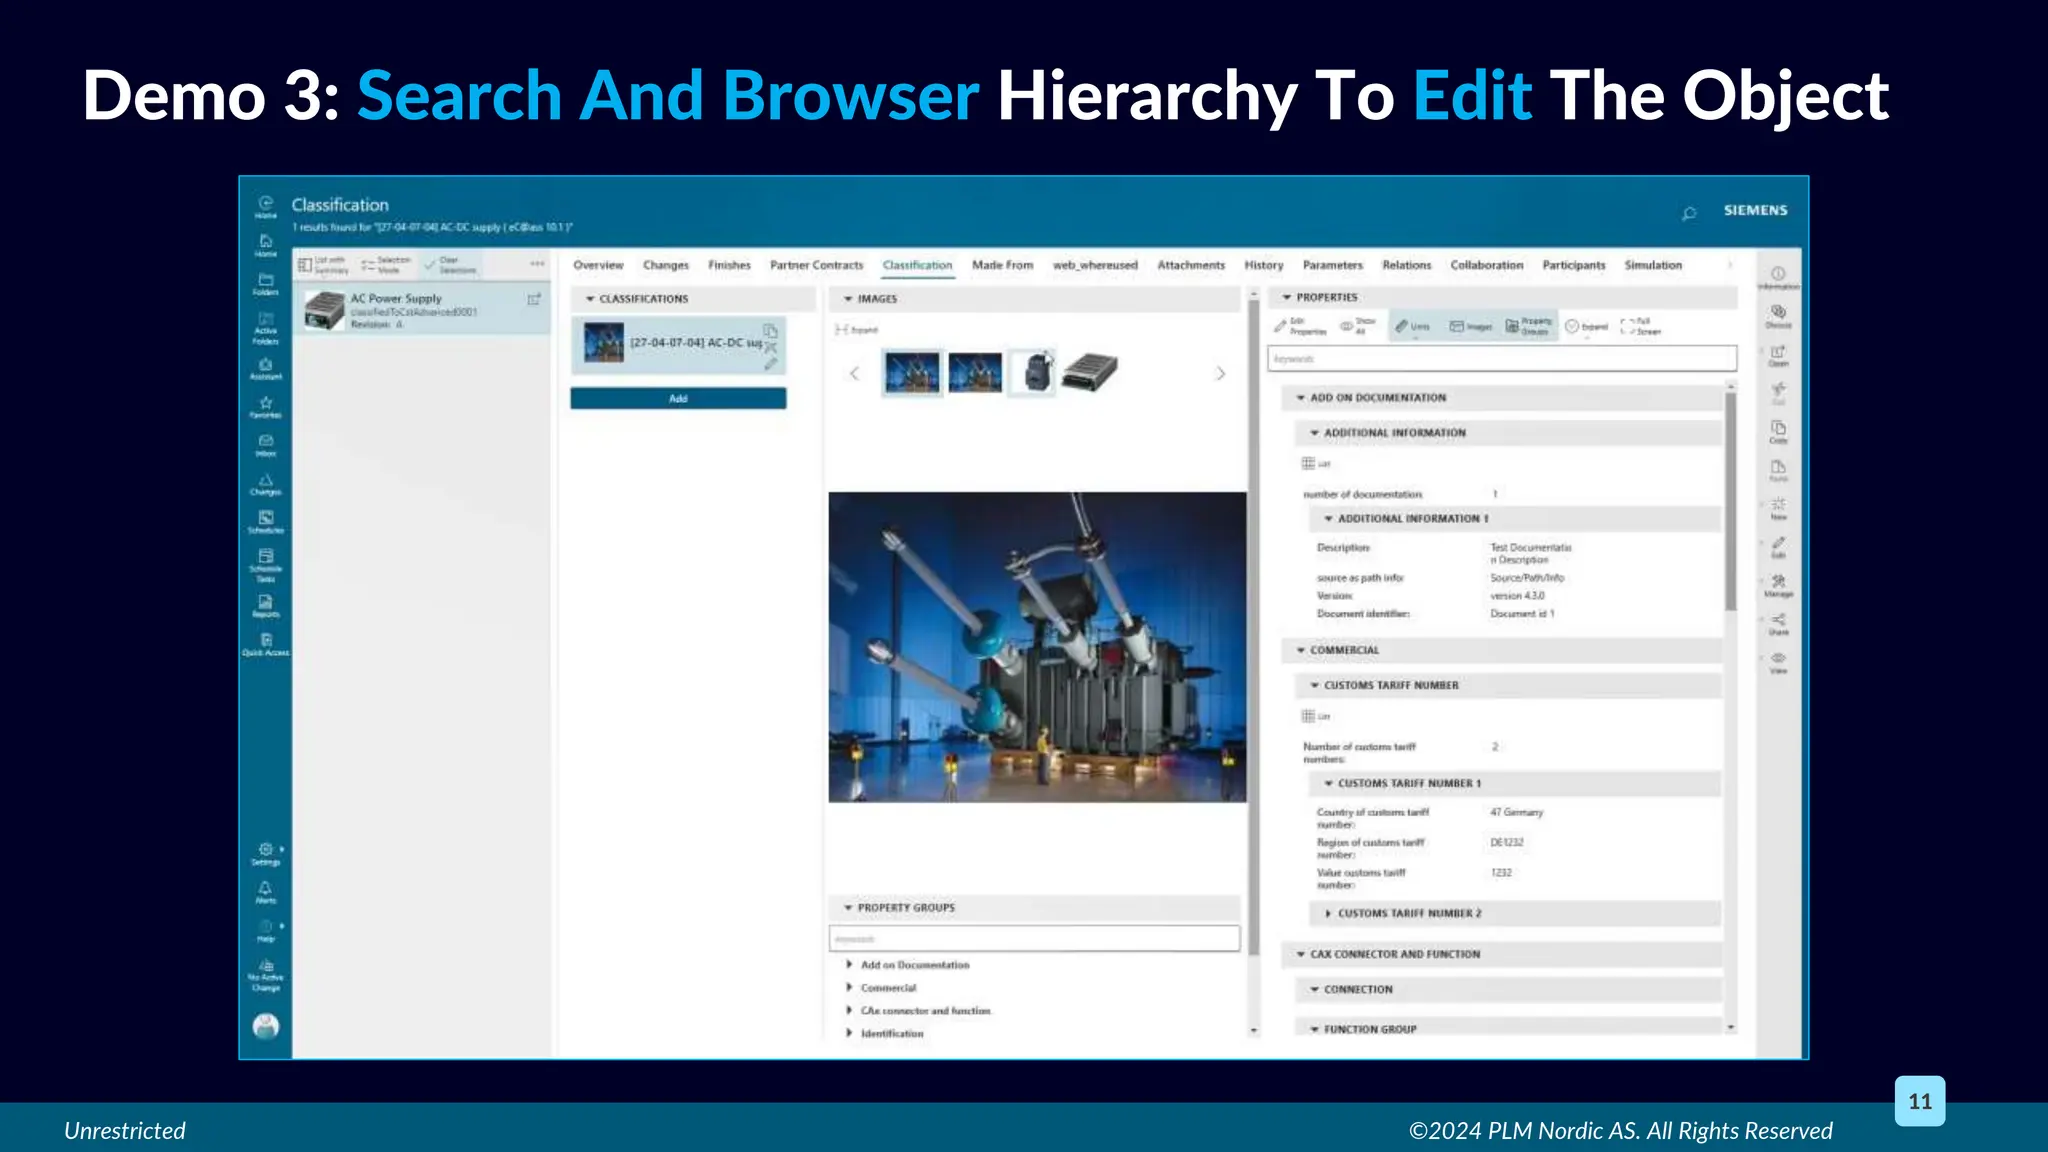This screenshot has width=2048, height=1152.
Task: Click the Open command in right toolbar
Action: click(x=1778, y=356)
